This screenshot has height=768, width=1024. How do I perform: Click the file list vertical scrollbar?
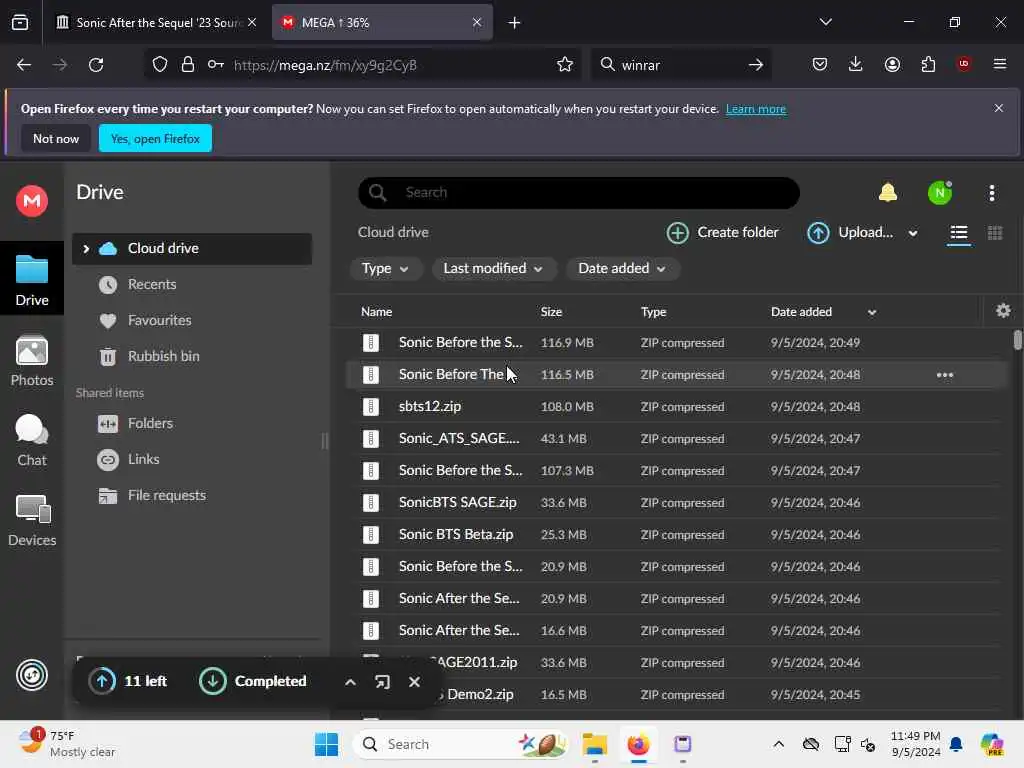click(x=1017, y=340)
